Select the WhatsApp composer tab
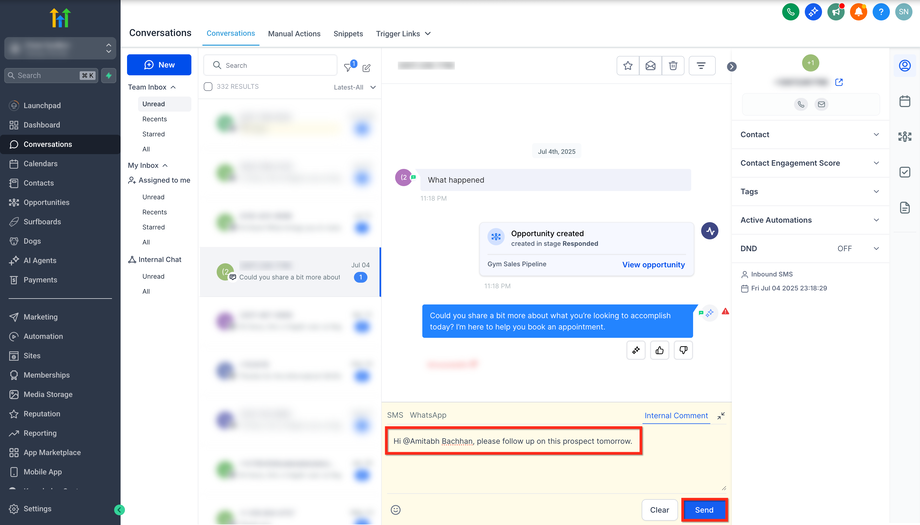920x525 pixels. coord(428,415)
